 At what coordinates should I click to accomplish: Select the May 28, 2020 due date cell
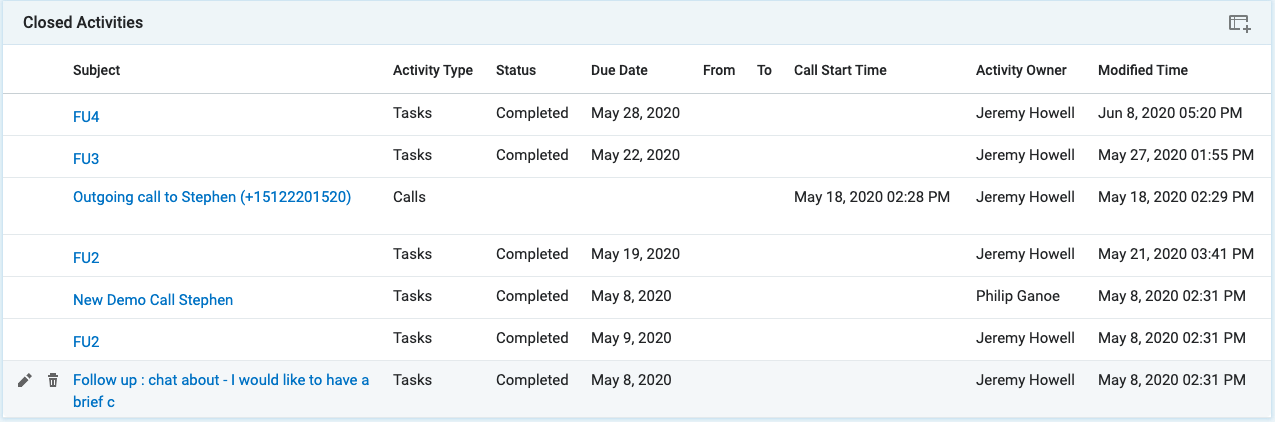tap(635, 113)
